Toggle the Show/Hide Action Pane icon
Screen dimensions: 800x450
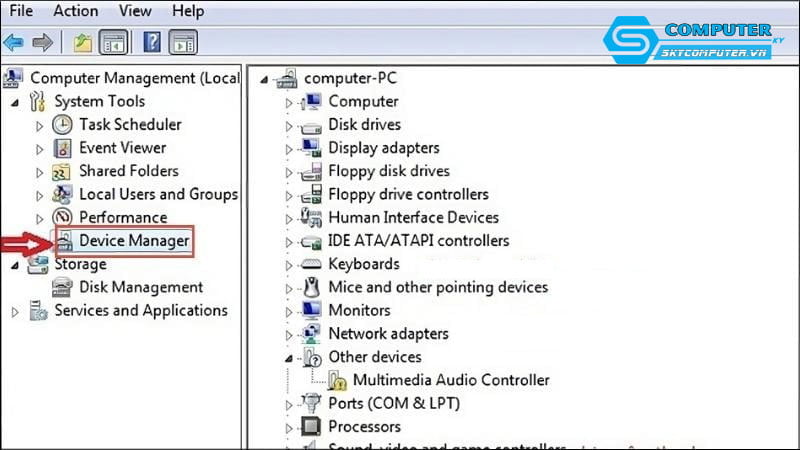click(x=183, y=42)
